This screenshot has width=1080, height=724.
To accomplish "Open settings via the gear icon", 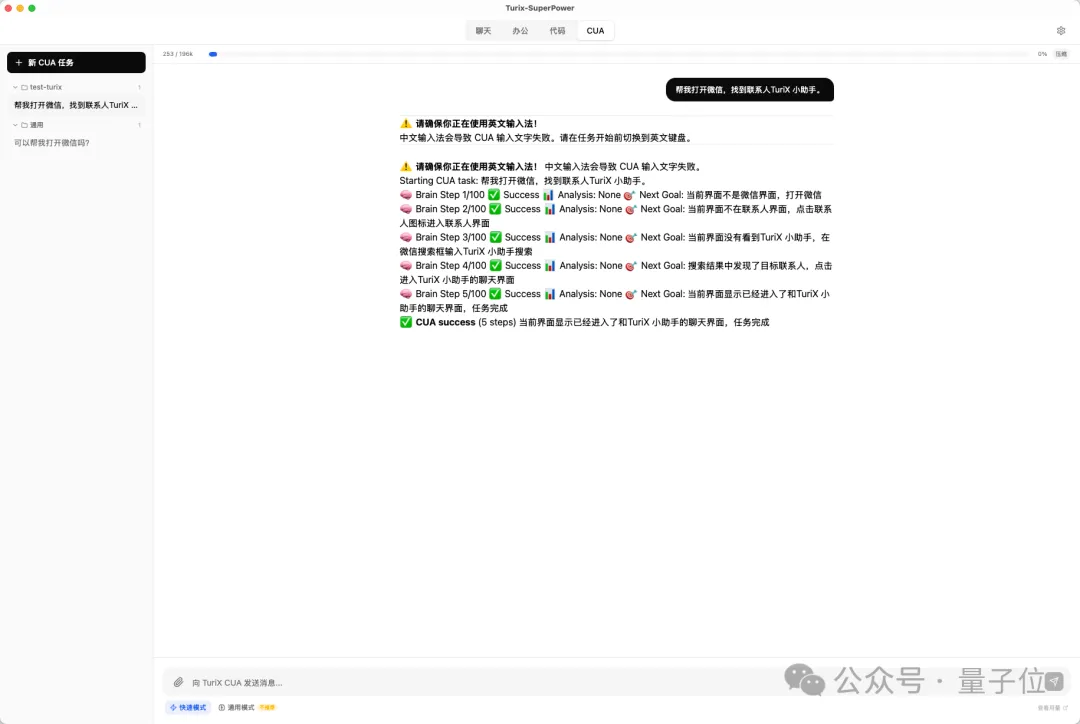I will click(x=1061, y=31).
